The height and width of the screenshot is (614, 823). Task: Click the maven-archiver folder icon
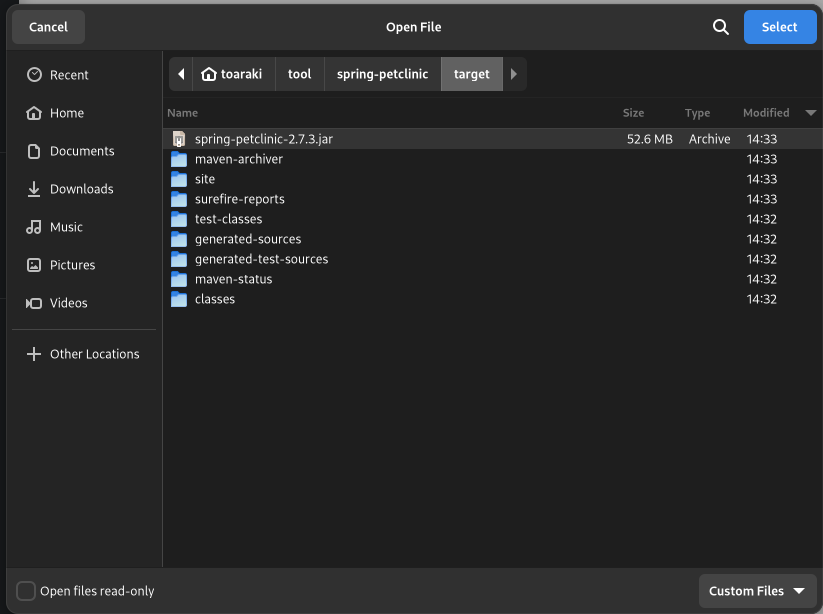[179, 159]
